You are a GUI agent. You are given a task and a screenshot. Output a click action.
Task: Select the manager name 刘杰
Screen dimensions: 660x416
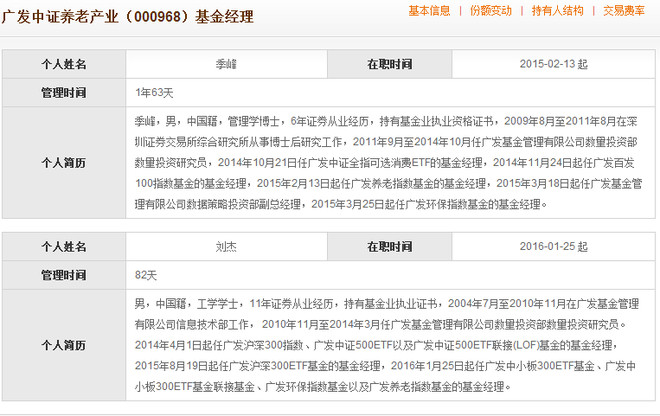226,246
